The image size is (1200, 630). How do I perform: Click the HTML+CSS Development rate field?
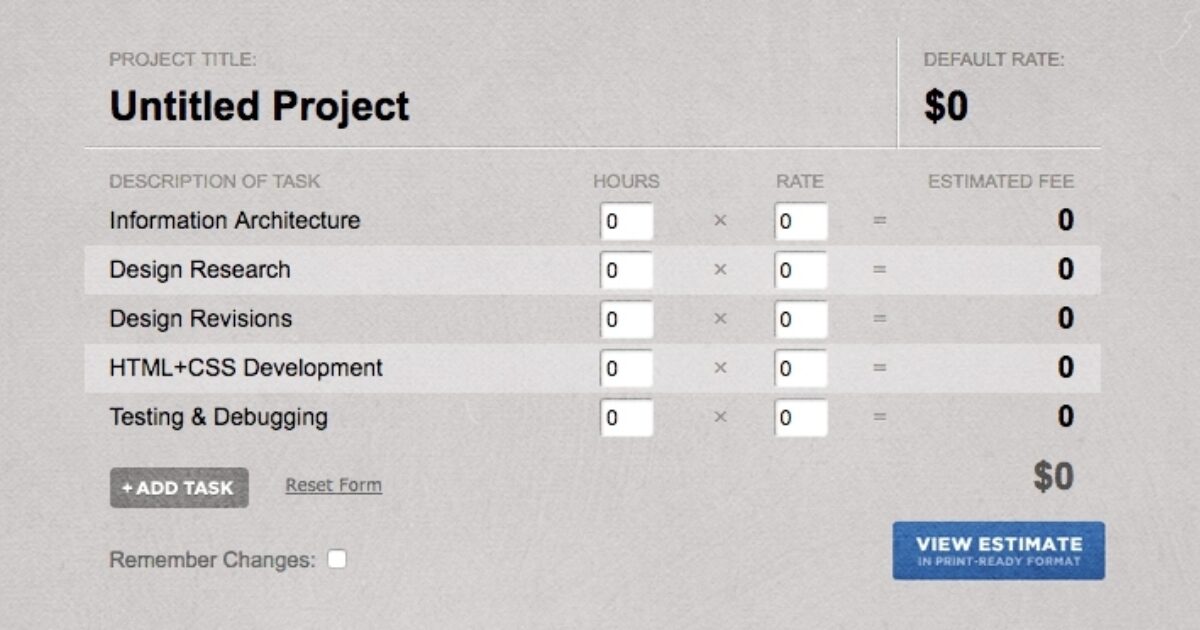(801, 367)
